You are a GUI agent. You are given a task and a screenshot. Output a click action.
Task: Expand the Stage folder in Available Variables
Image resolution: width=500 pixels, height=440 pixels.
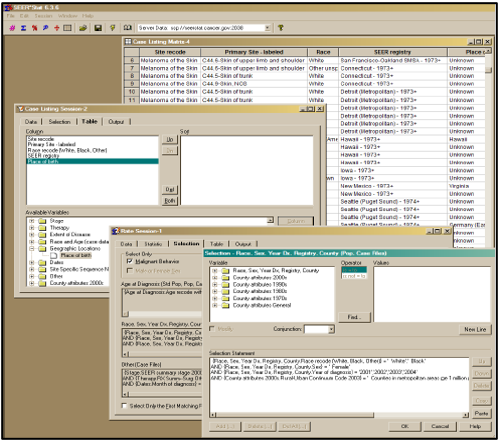pyautogui.click(x=31, y=221)
